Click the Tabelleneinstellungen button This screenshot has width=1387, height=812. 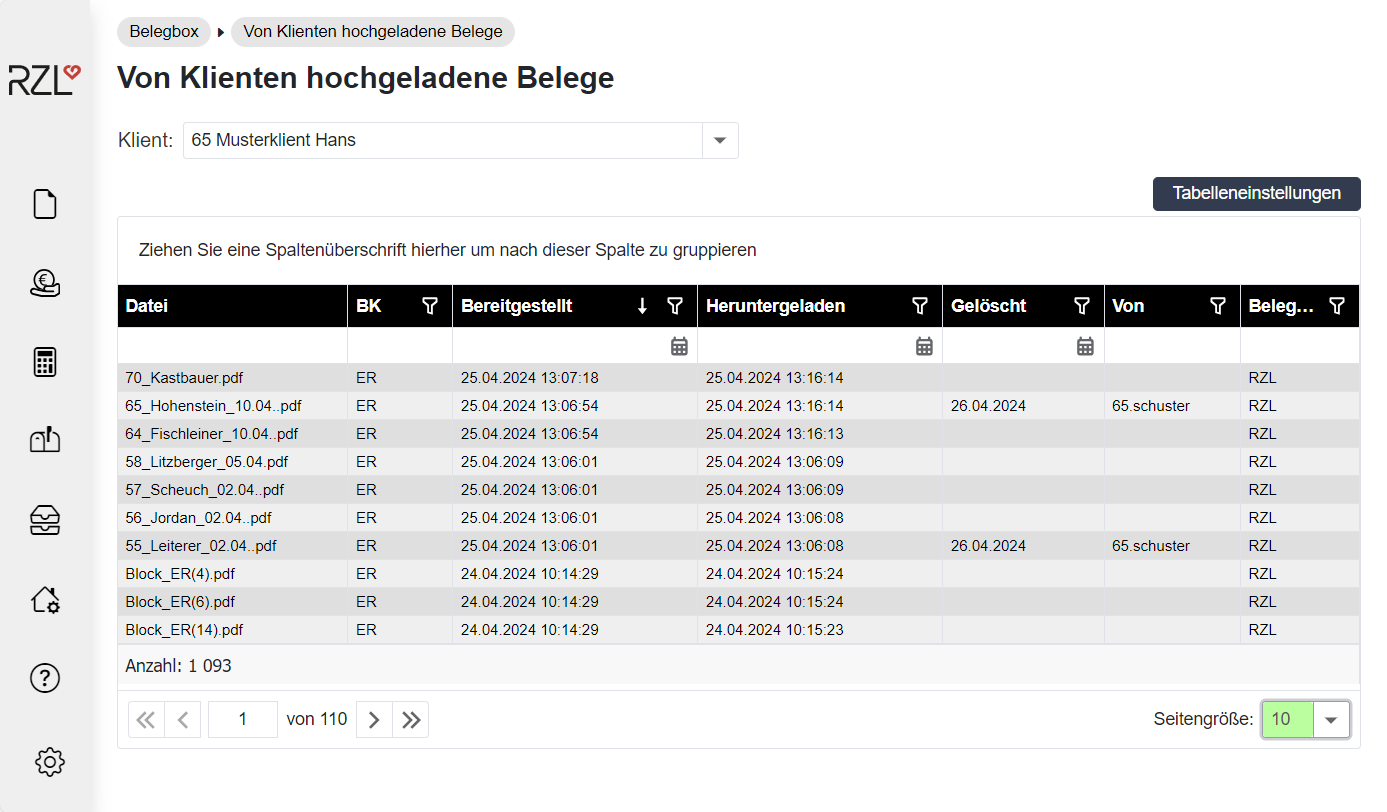click(1256, 194)
